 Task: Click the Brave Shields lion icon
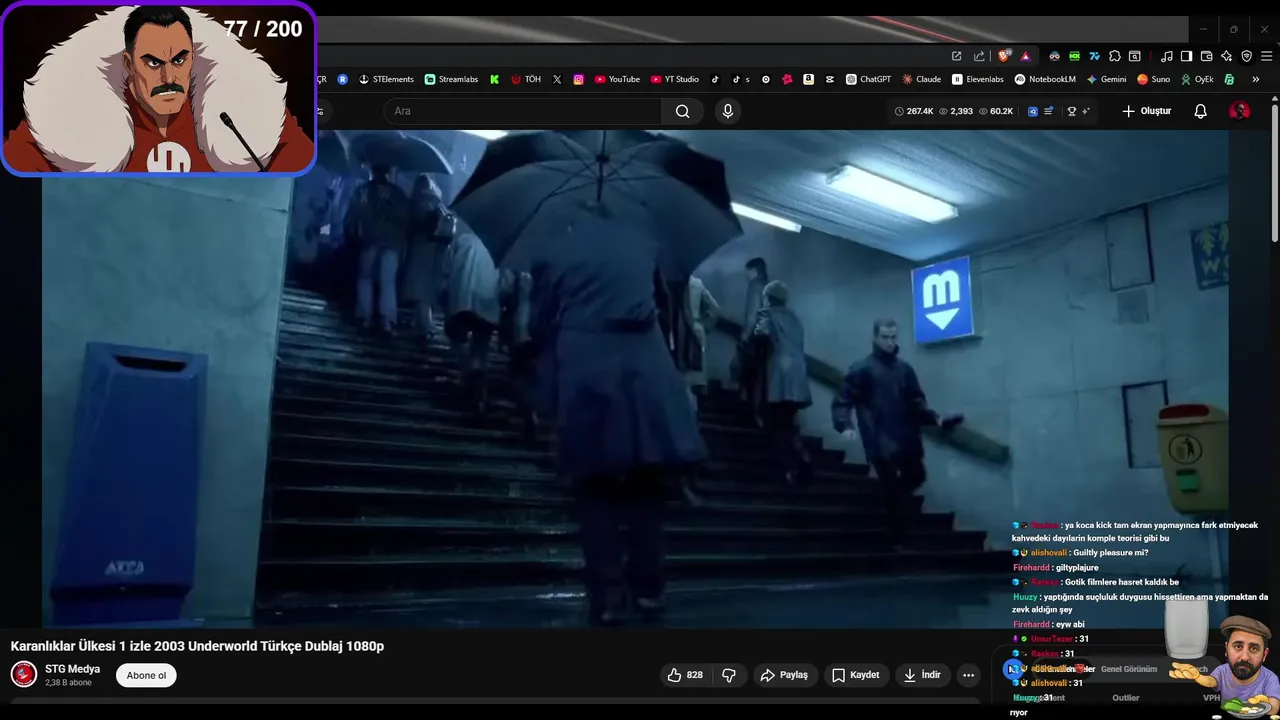point(1004,56)
